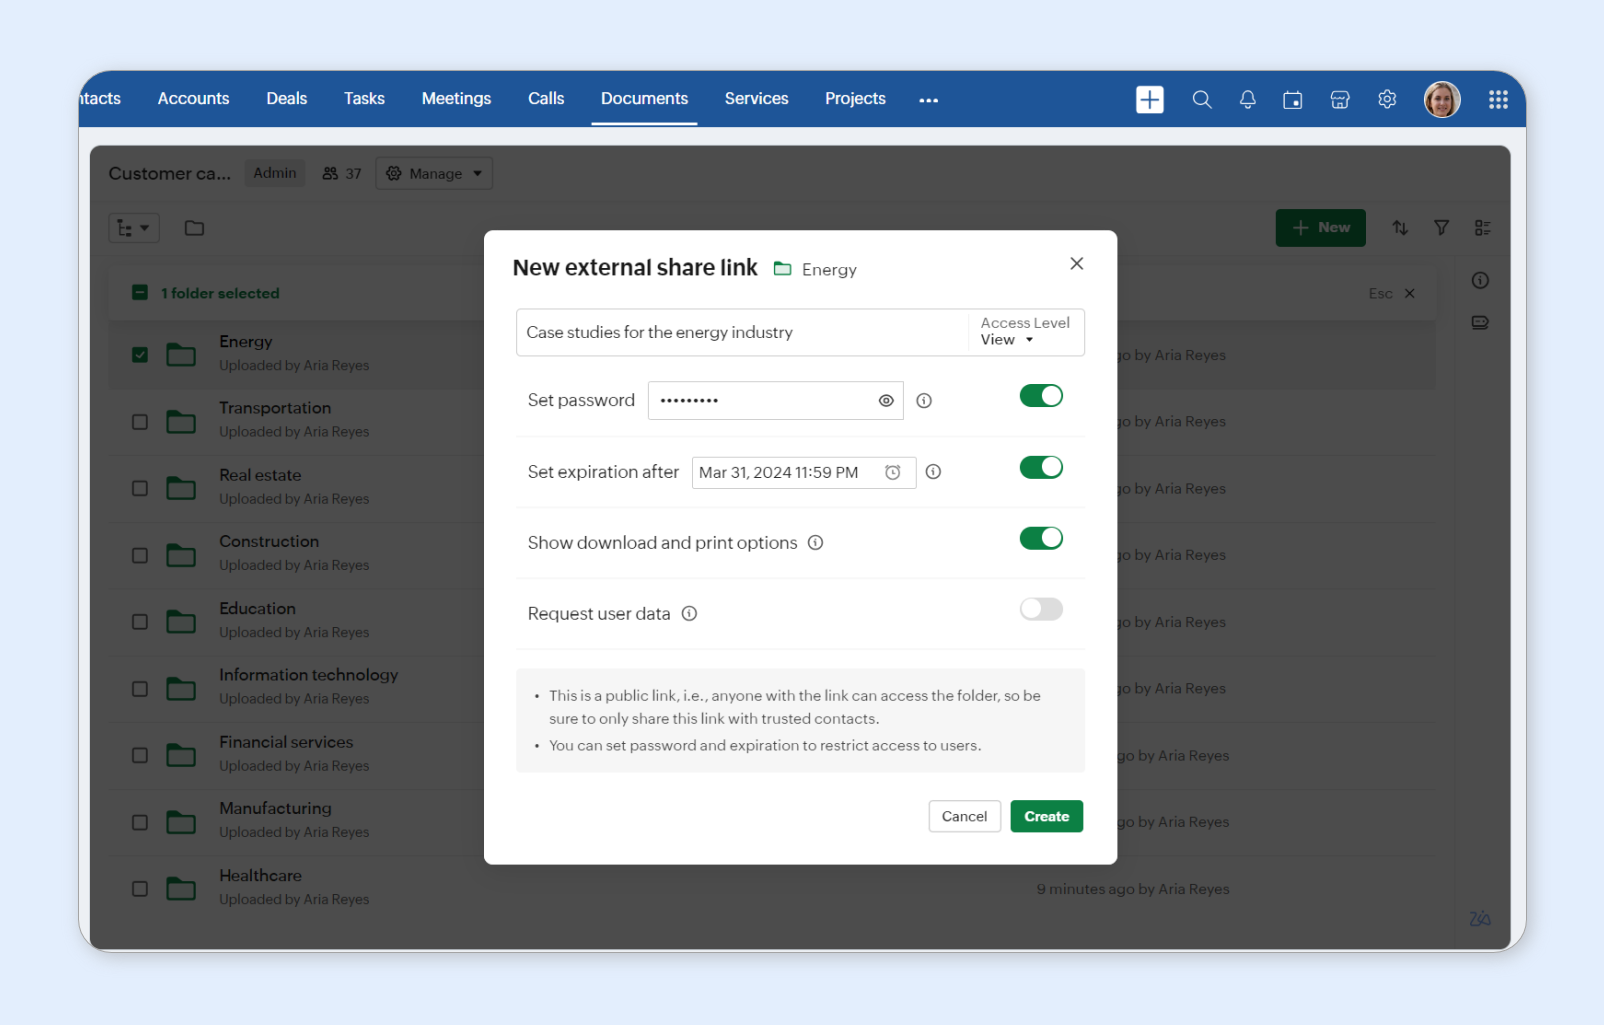Click the Create button
Image resolution: width=1604 pixels, height=1025 pixels.
(1046, 817)
